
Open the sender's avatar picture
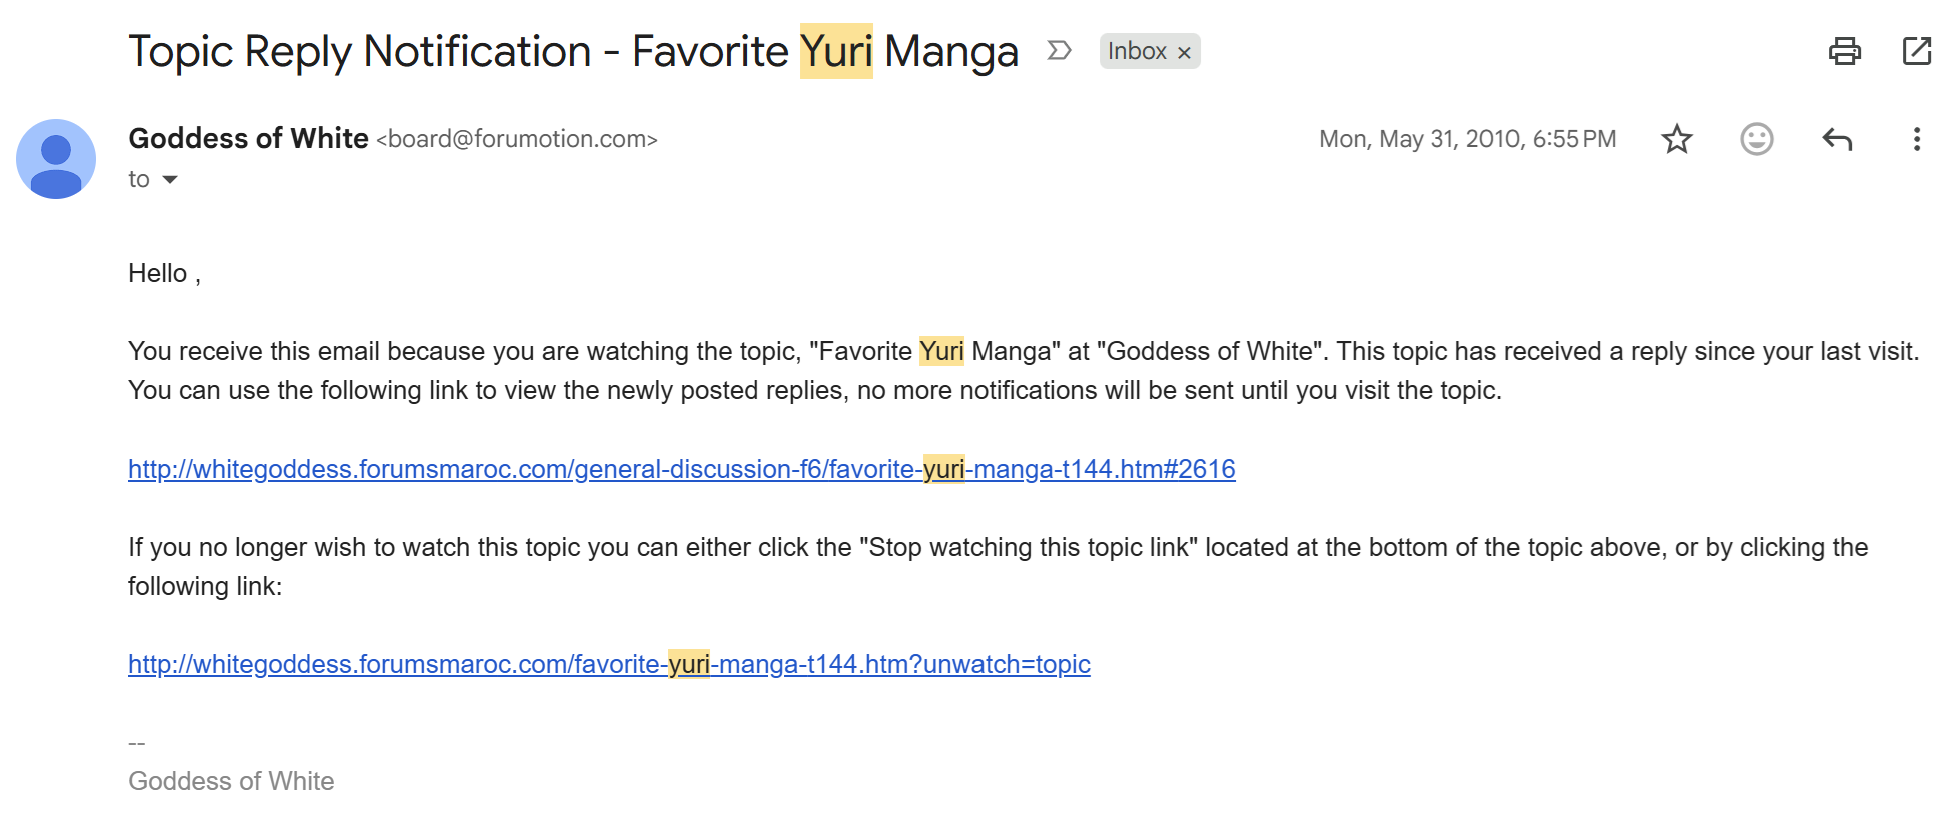click(x=56, y=159)
